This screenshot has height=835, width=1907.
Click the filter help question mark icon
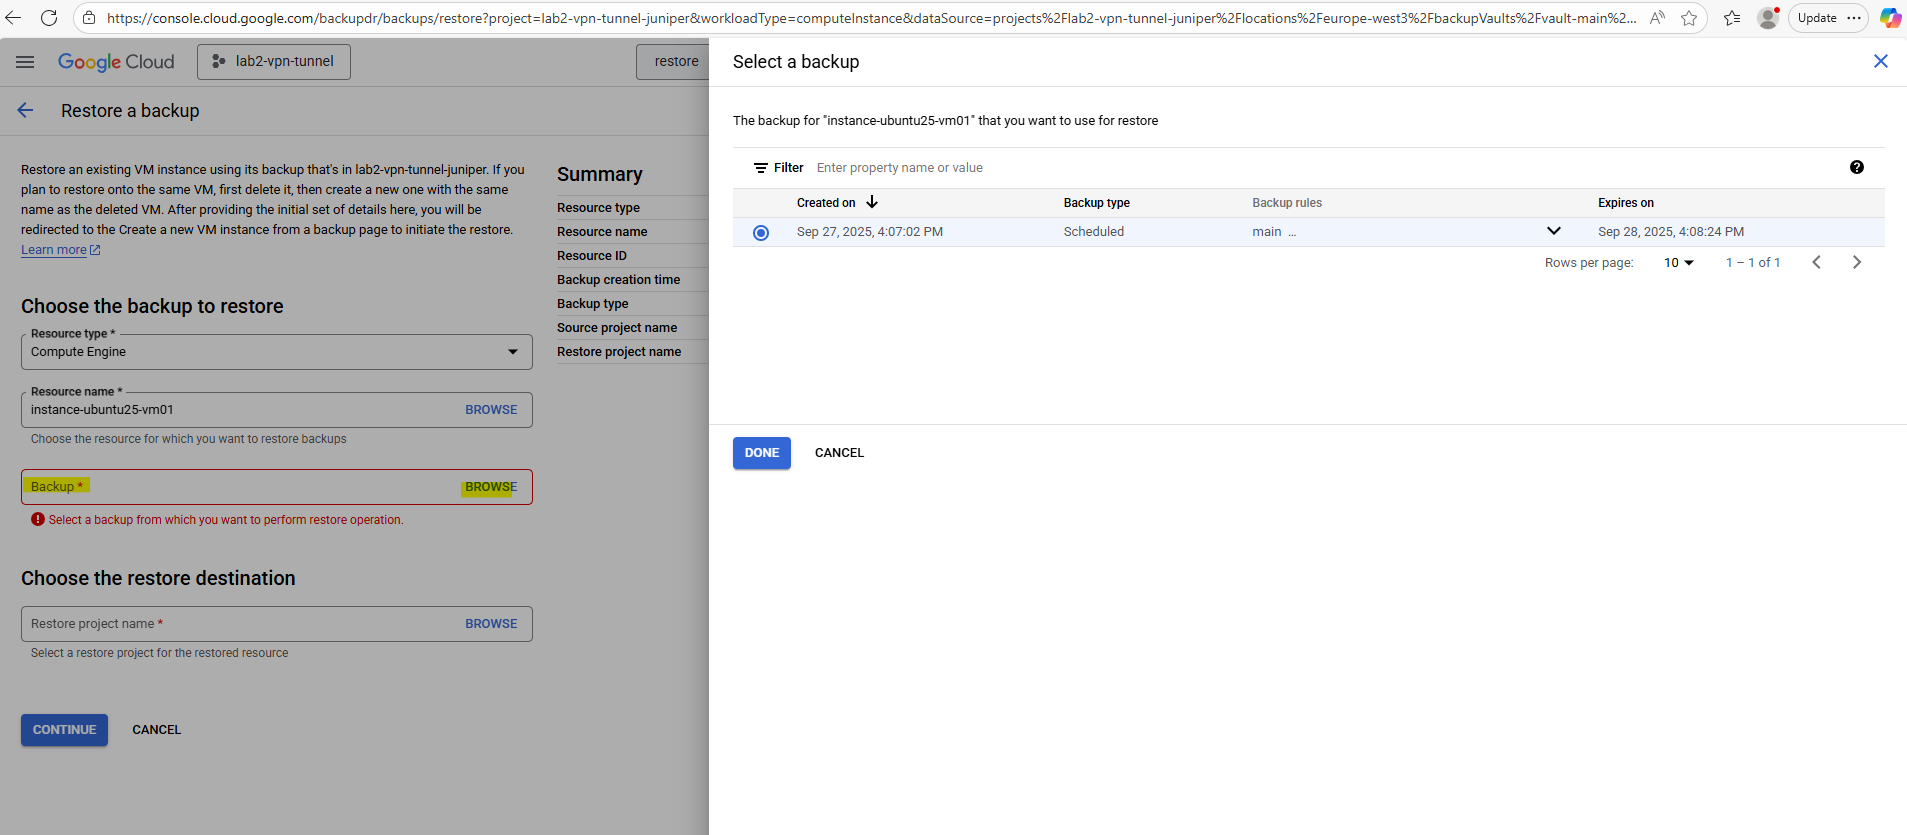pos(1856,167)
